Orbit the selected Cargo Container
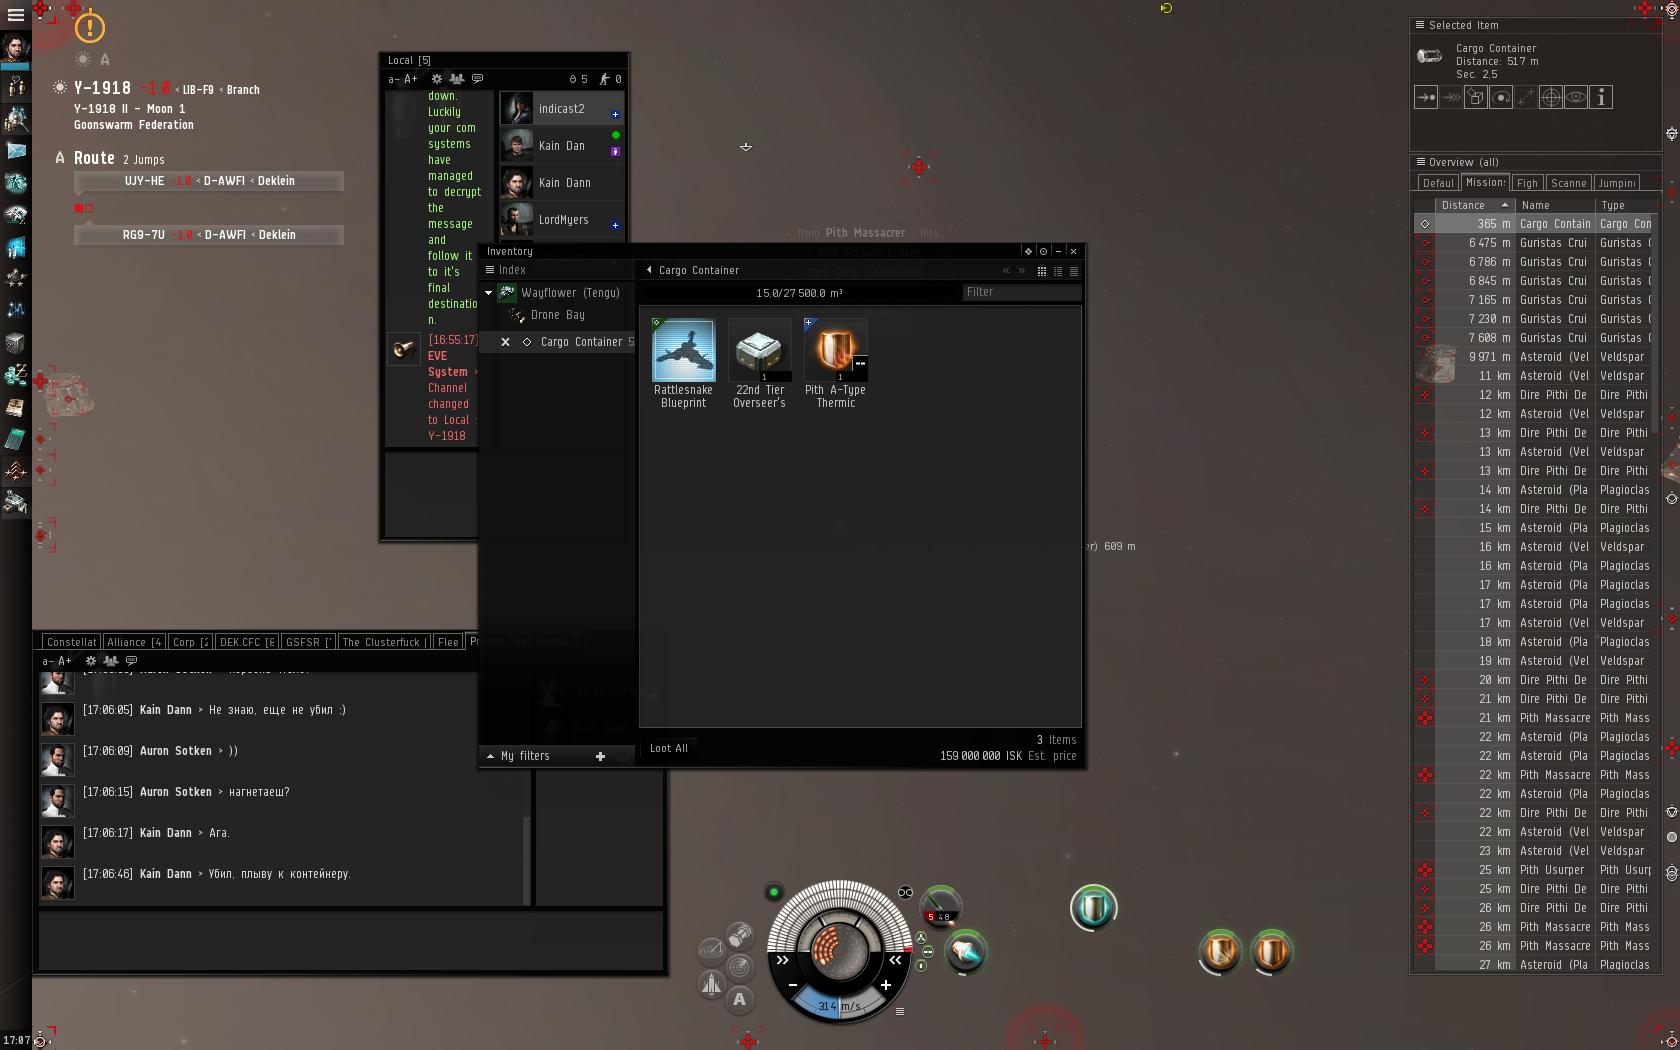Image resolution: width=1680 pixels, height=1050 pixels. point(1501,97)
